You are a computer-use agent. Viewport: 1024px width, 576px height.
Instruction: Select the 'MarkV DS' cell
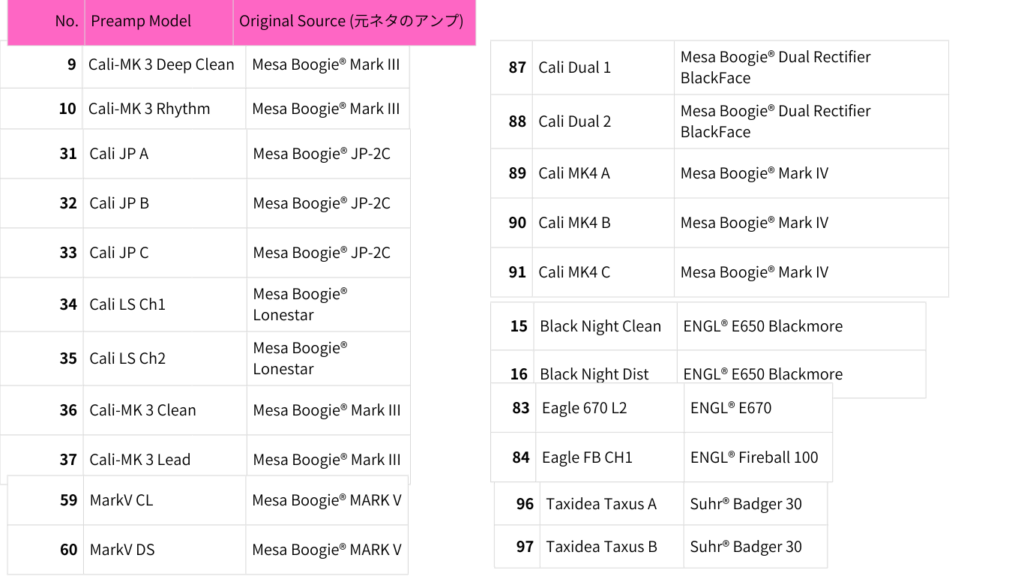click(122, 550)
